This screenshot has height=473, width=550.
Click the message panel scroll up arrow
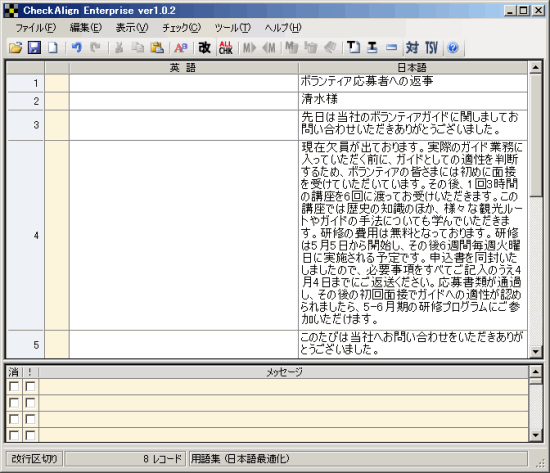535,371
